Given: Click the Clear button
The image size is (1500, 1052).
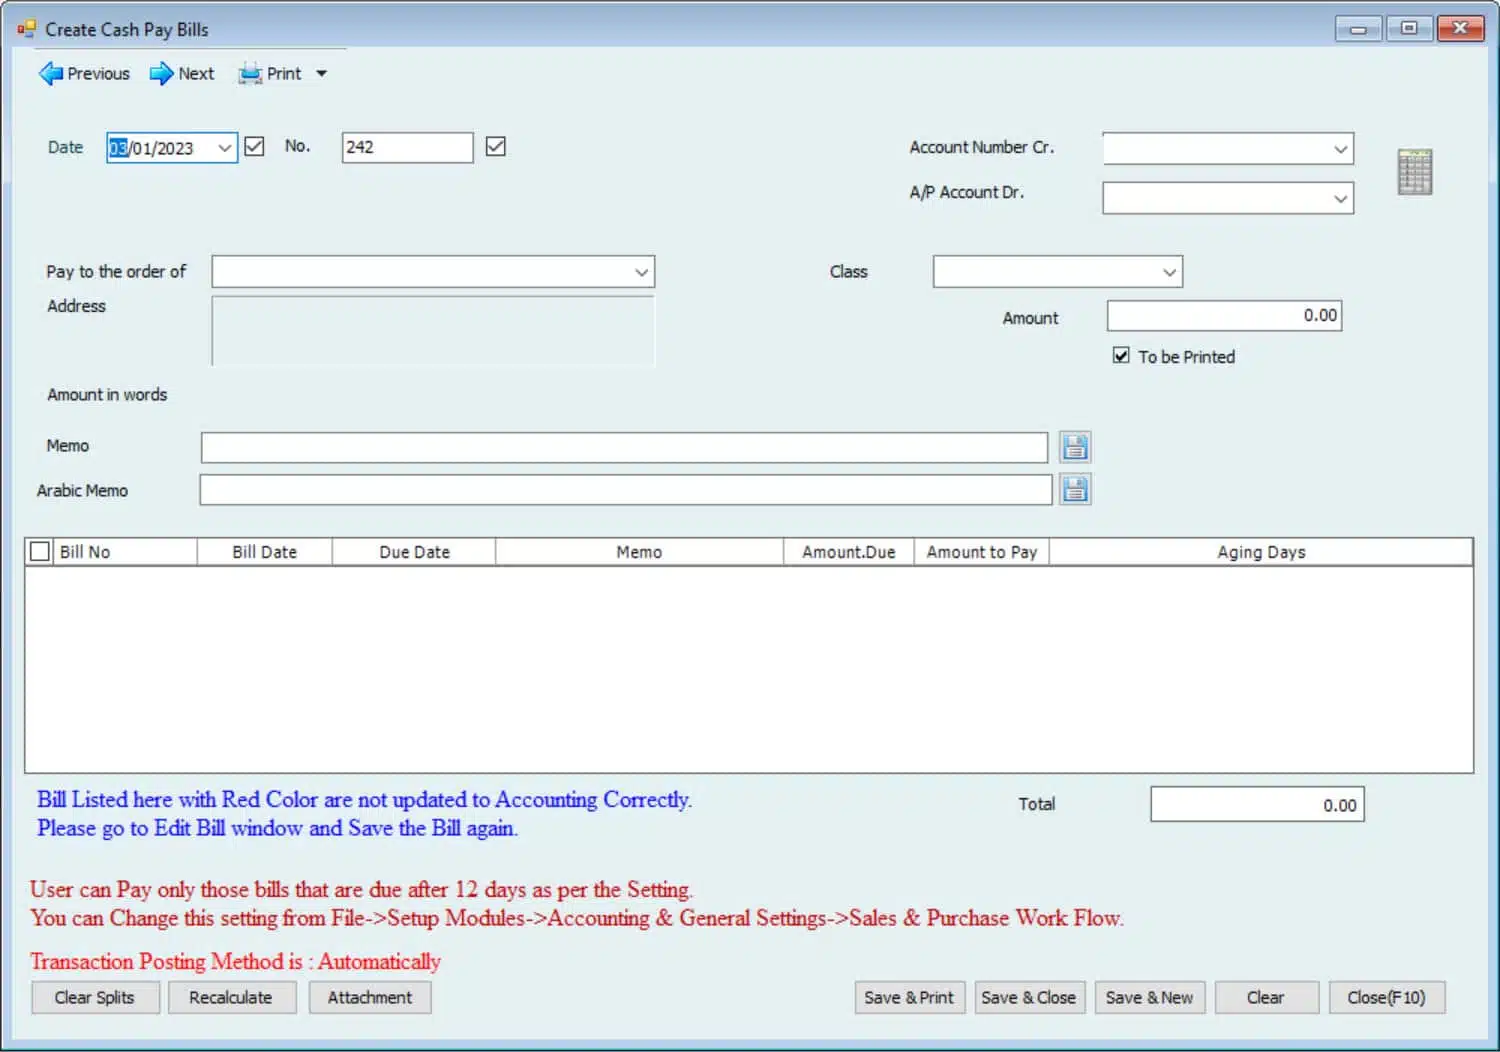Looking at the screenshot, I should pos(1266,997).
